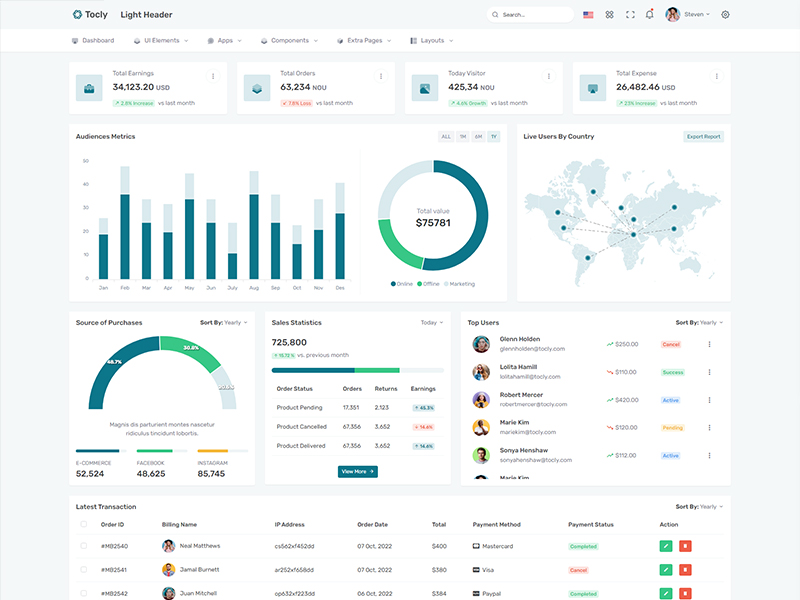Screen dimensions: 800x600
Task: Open the Lolita Hamill row options menu
Action: coord(709,372)
